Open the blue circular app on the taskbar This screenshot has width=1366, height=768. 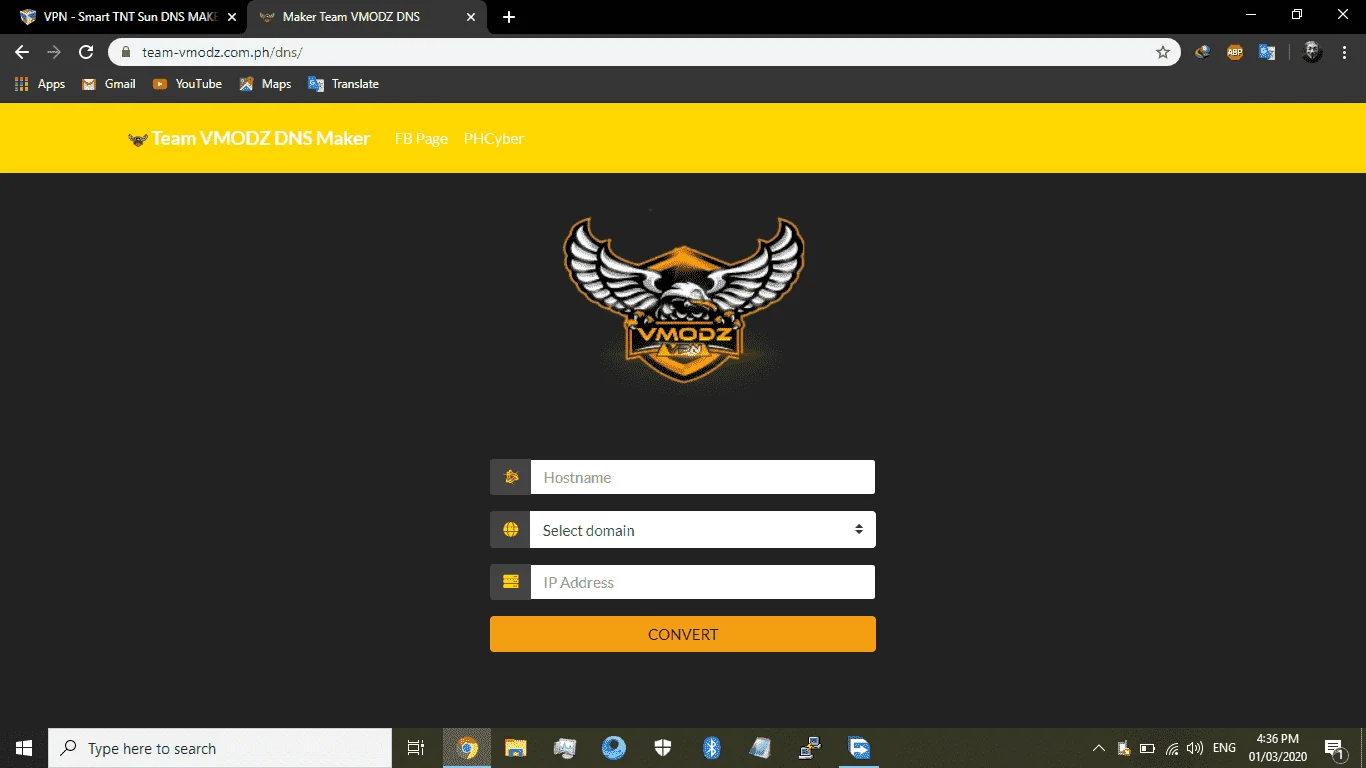click(613, 748)
